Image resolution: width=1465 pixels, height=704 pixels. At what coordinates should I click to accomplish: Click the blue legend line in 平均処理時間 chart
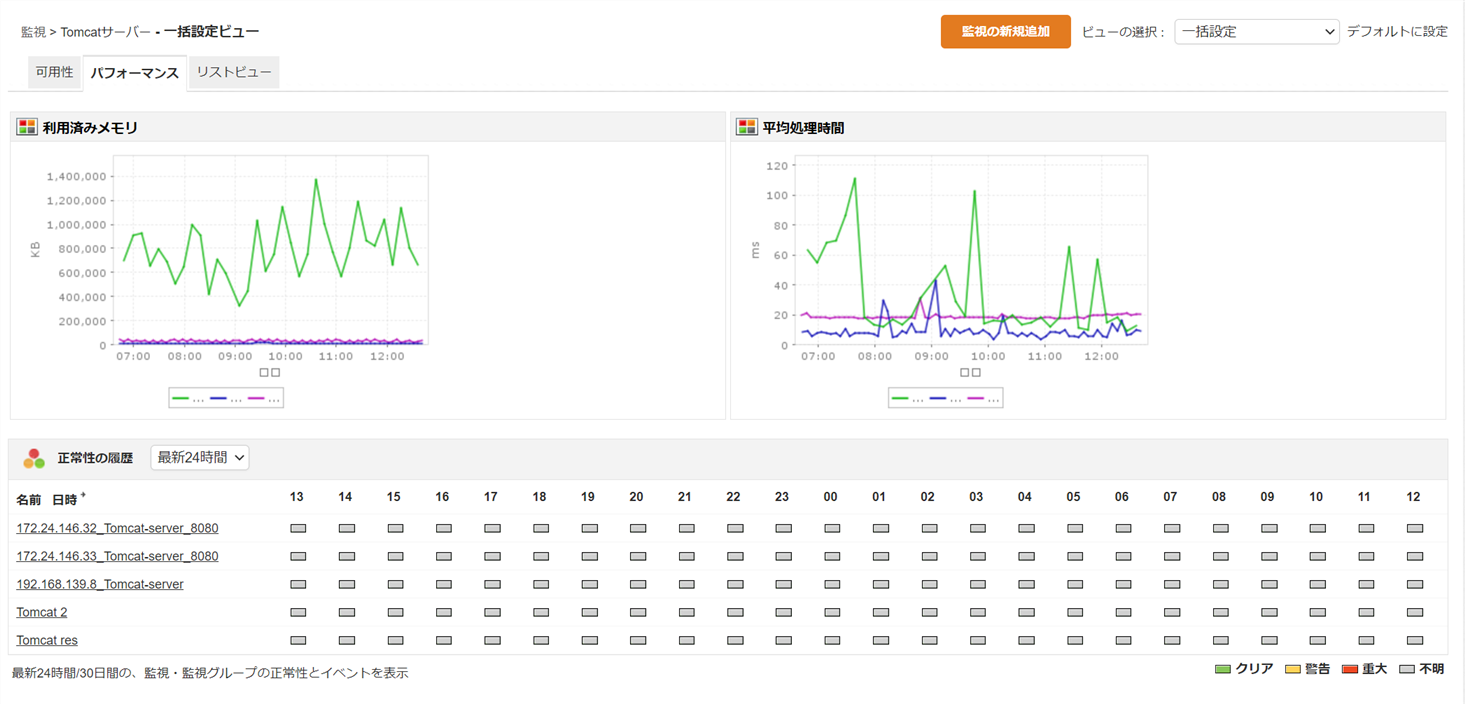938,398
